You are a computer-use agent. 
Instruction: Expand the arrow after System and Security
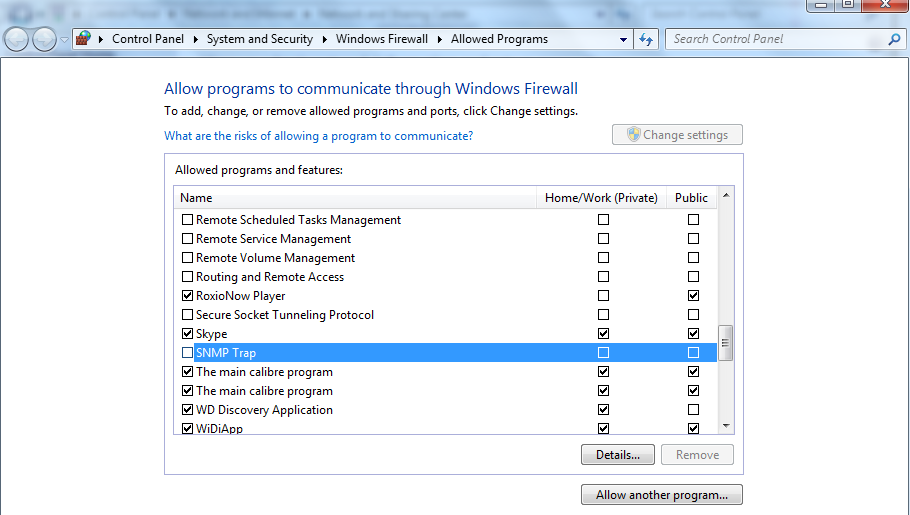pyautogui.click(x=325, y=39)
